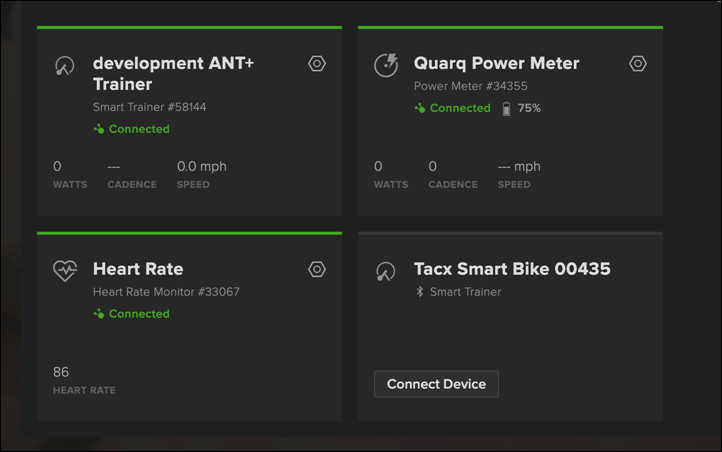Viewport: 722px width, 452px height.
Task: Click the 86 heart rate reading
Action: click(x=61, y=372)
